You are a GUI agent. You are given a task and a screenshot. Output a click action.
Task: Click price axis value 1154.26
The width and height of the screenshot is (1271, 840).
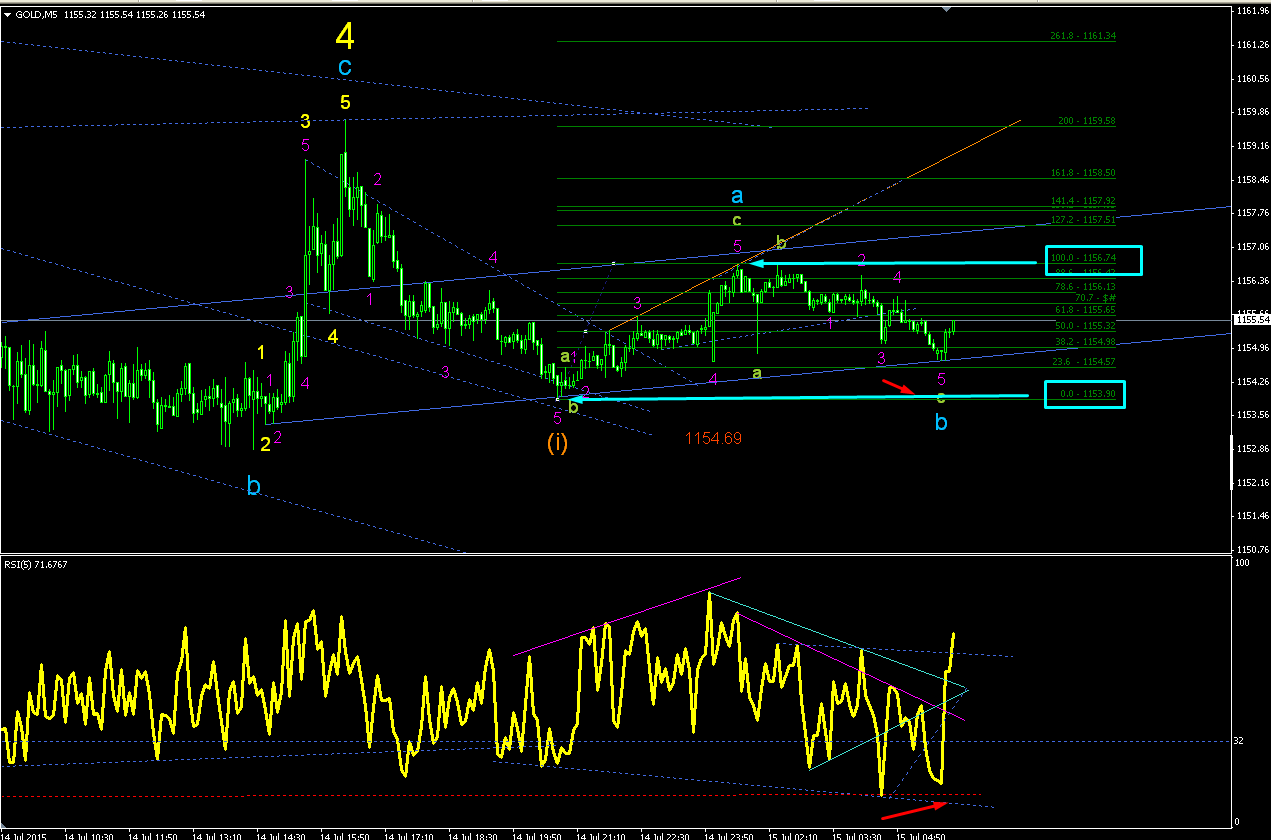pos(1252,381)
